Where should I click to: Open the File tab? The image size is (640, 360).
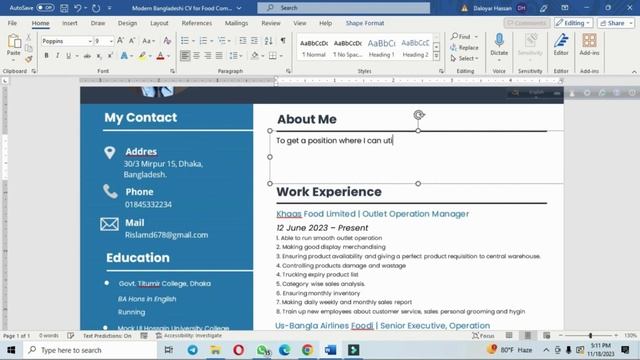[x=12, y=23]
